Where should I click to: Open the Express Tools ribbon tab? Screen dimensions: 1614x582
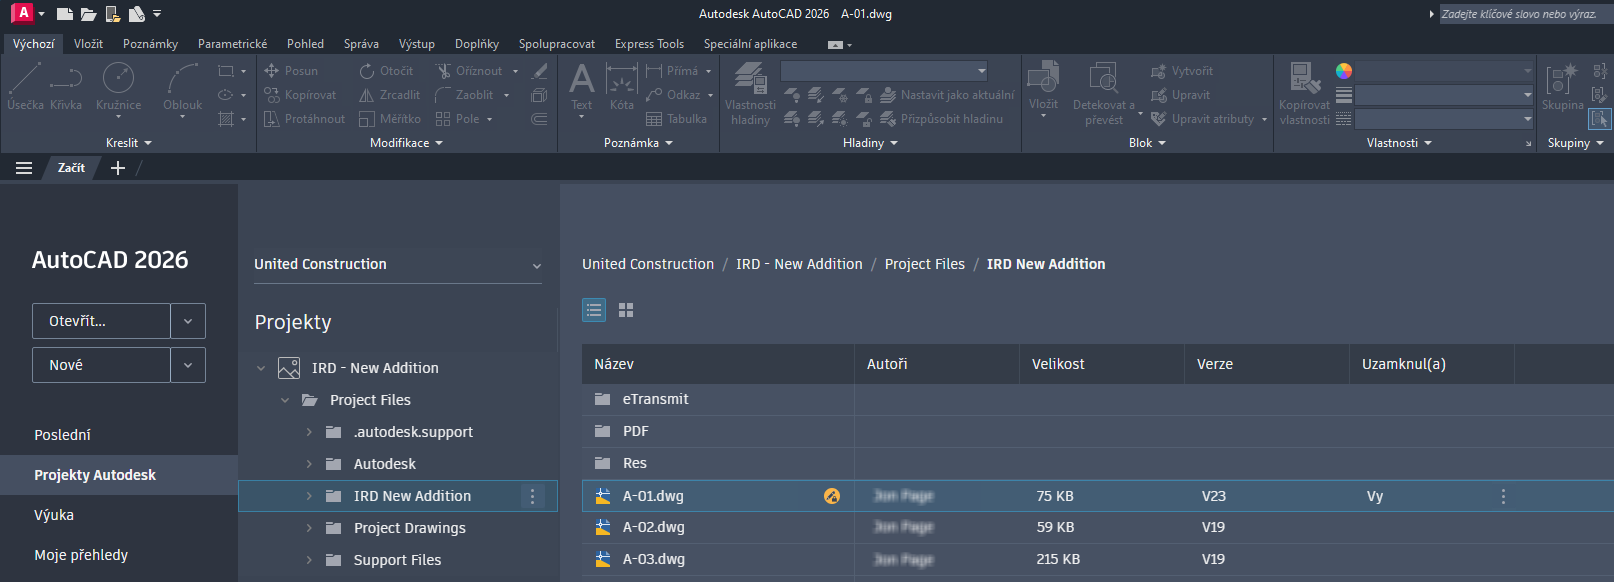pyautogui.click(x=649, y=44)
